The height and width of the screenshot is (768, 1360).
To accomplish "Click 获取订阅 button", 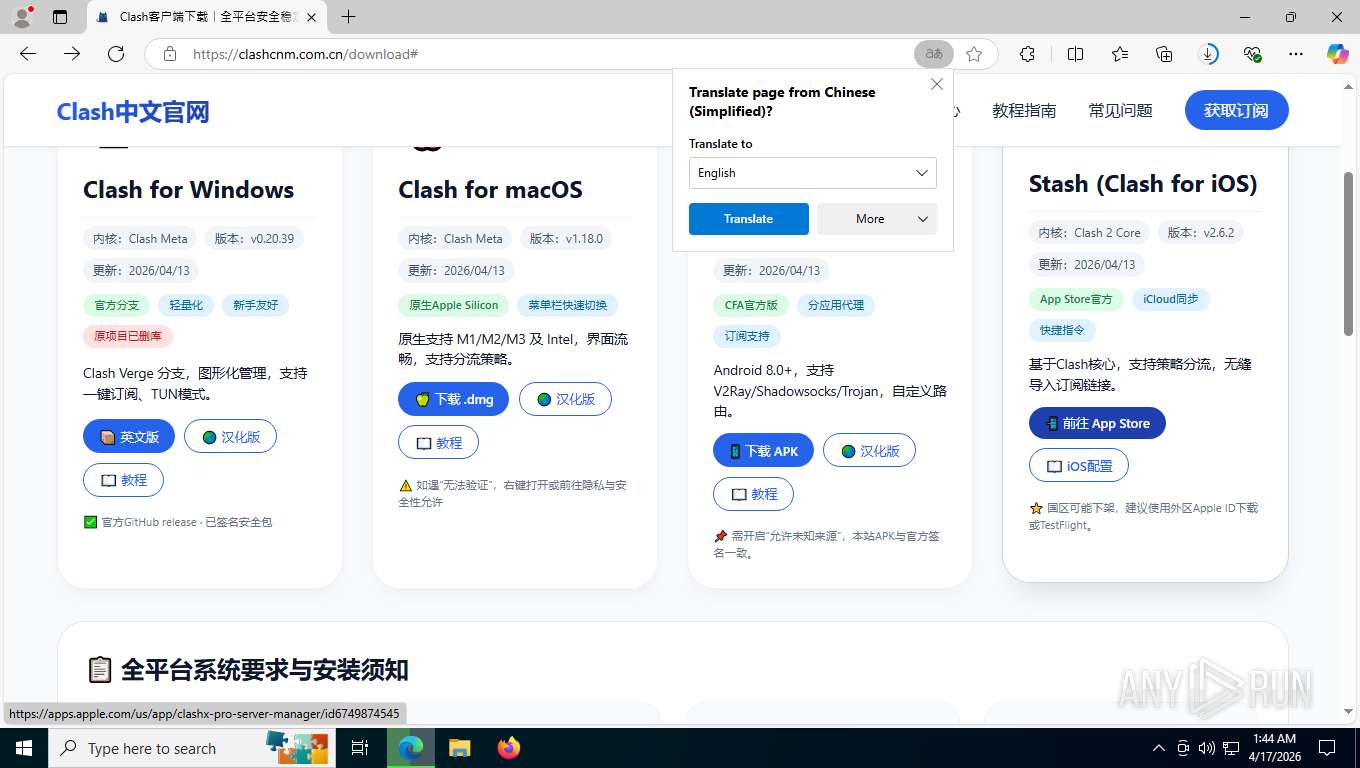I will coord(1236,110).
